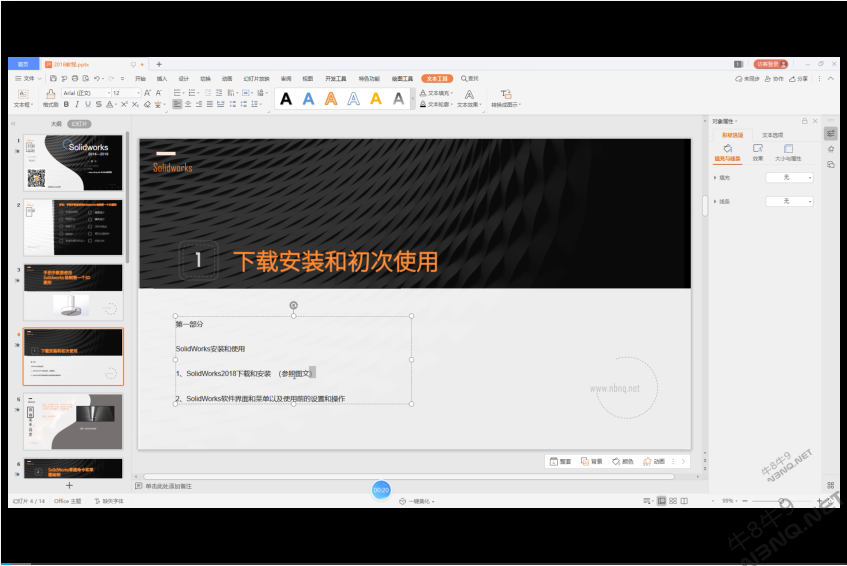Click the Superscript X² icon
The height and width of the screenshot is (566, 847).
(x=124, y=104)
